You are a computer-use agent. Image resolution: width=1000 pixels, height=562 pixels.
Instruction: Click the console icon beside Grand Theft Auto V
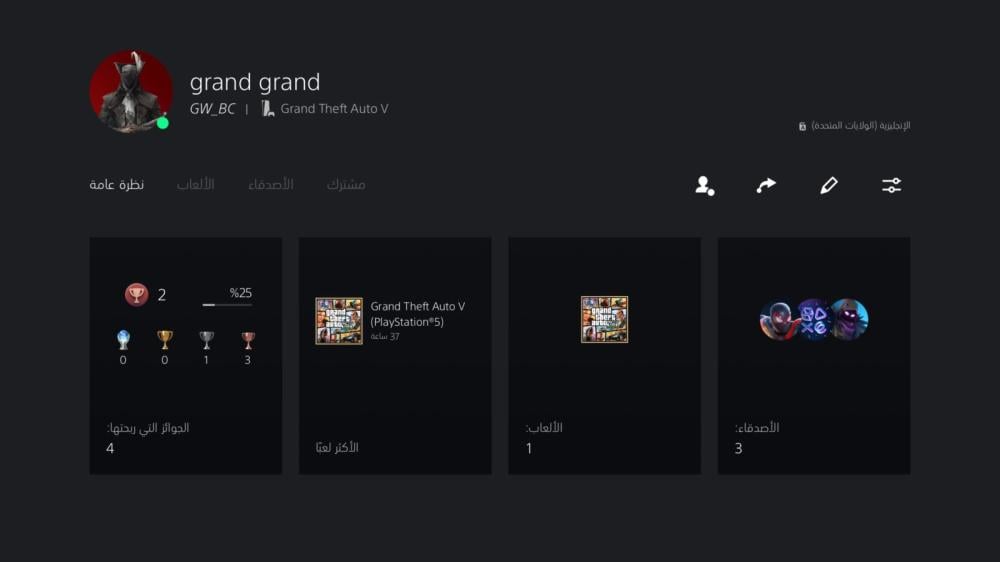[x=268, y=108]
